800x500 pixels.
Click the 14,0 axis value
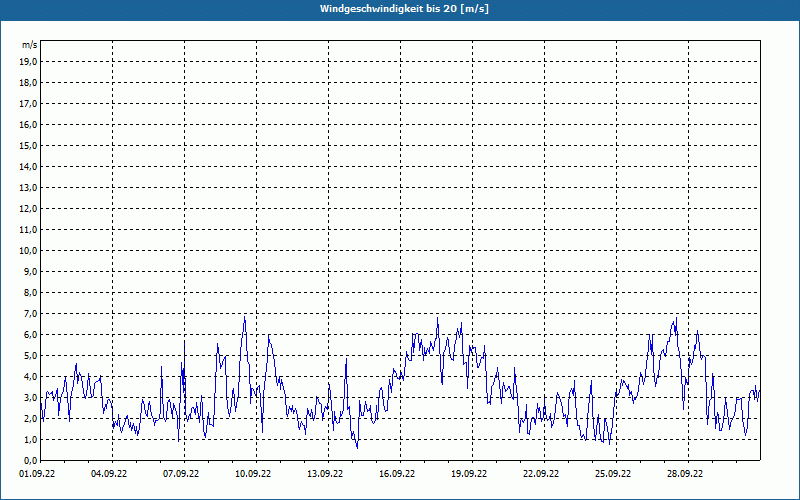coord(29,166)
